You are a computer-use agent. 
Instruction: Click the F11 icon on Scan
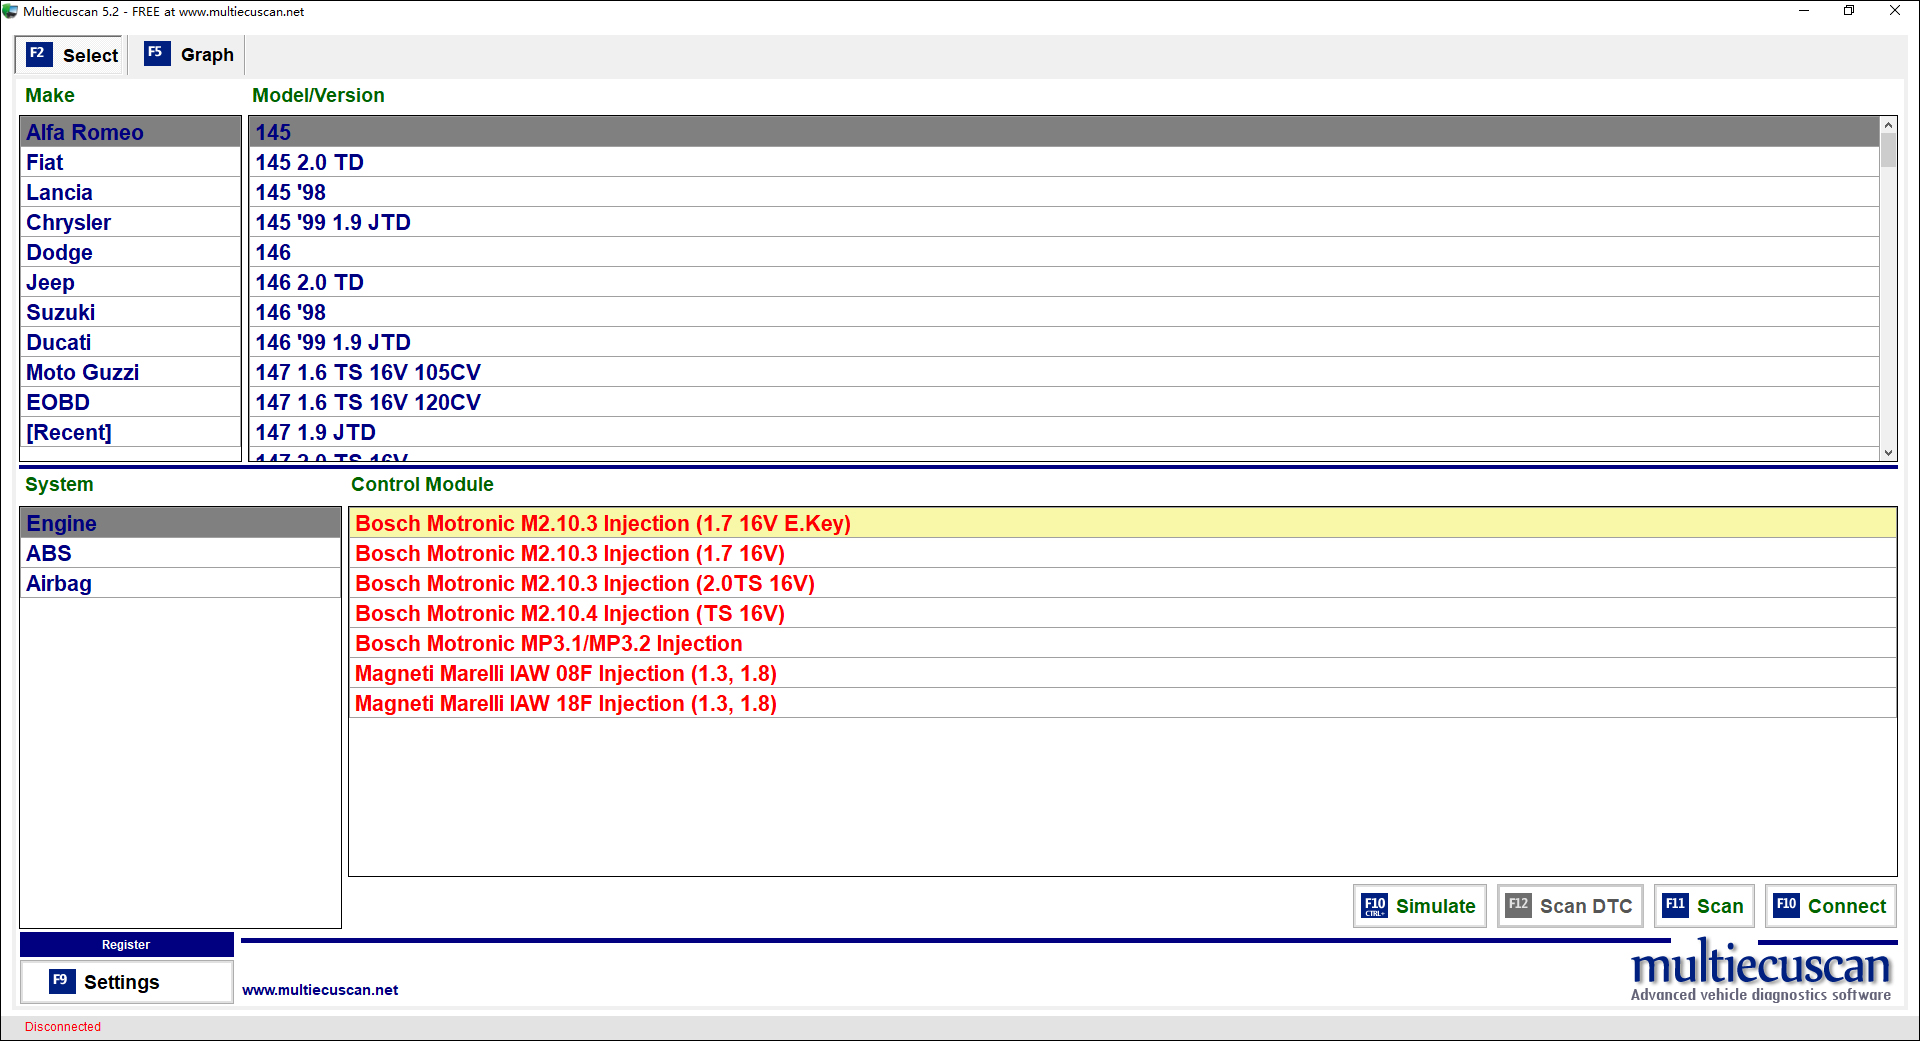click(1676, 906)
